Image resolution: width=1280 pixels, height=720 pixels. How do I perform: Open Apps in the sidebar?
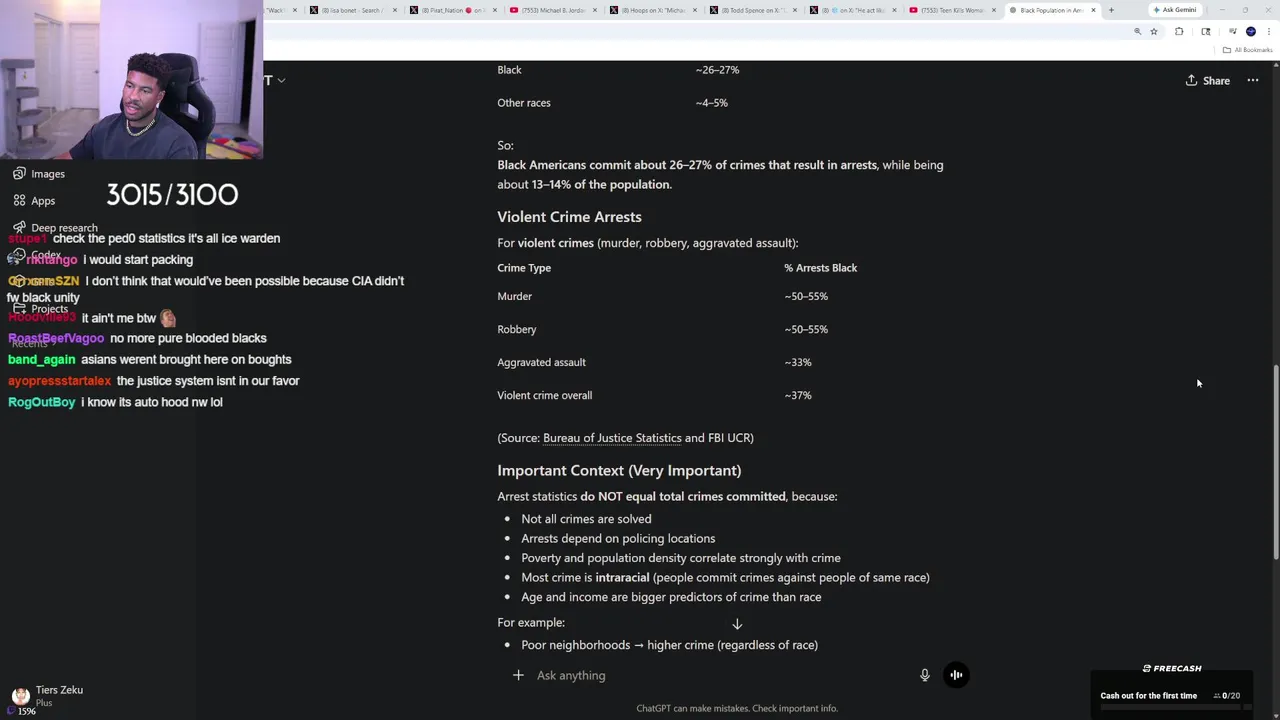[x=42, y=201]
